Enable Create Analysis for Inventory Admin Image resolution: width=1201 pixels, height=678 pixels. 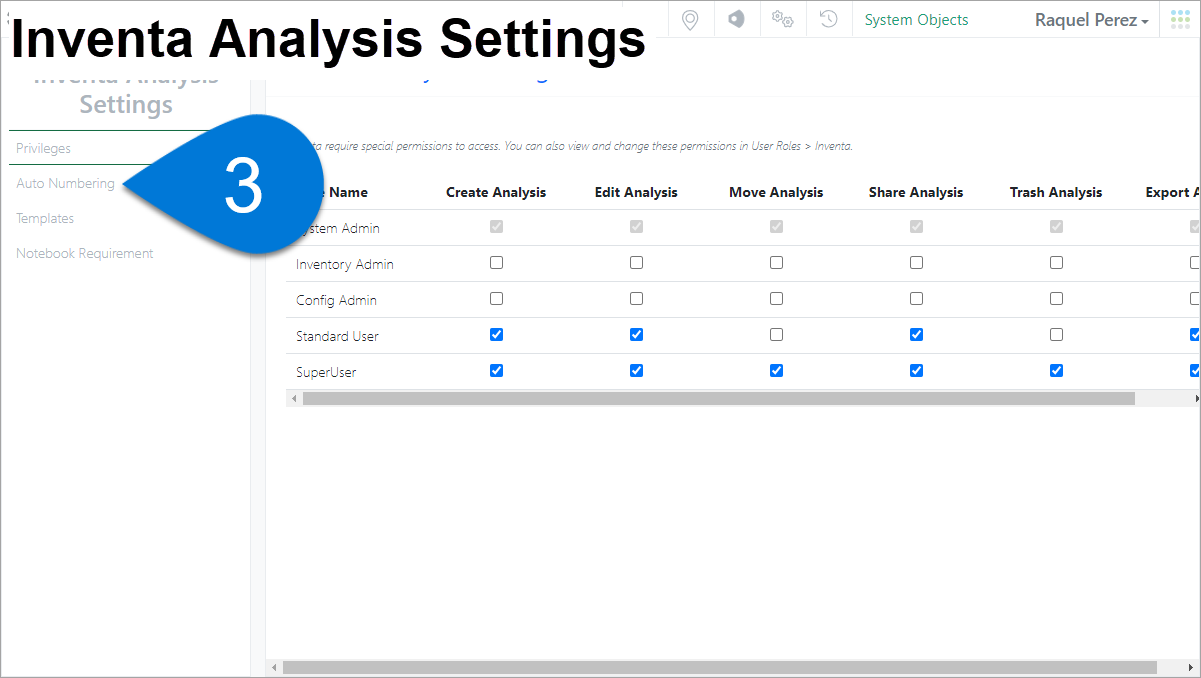click(x=496, y=263)
